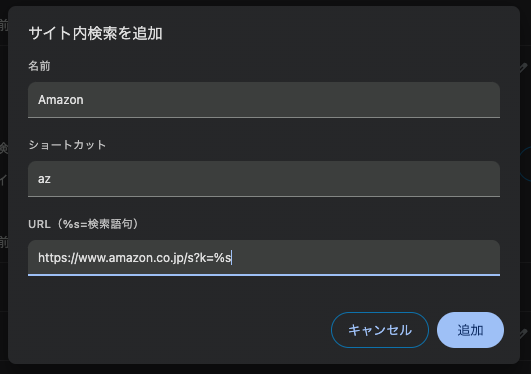The image size is (531, 374).
Task: Click the ショートカット label text
Action: 67,145
